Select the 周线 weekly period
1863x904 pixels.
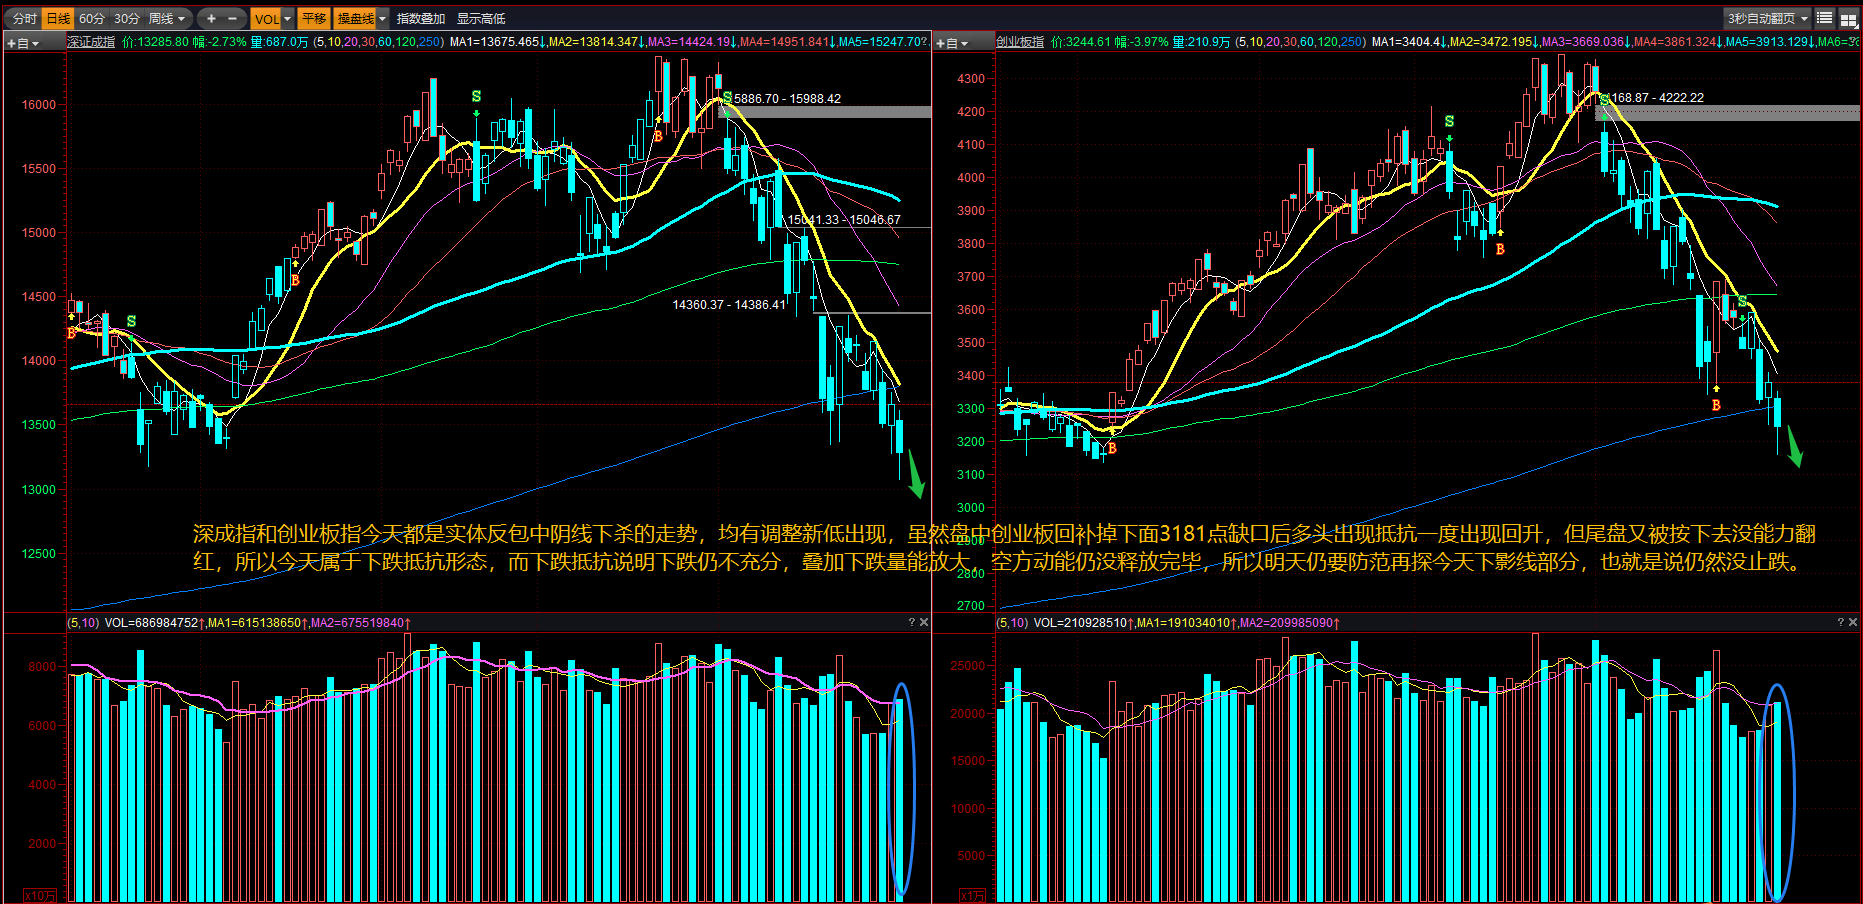160,18
